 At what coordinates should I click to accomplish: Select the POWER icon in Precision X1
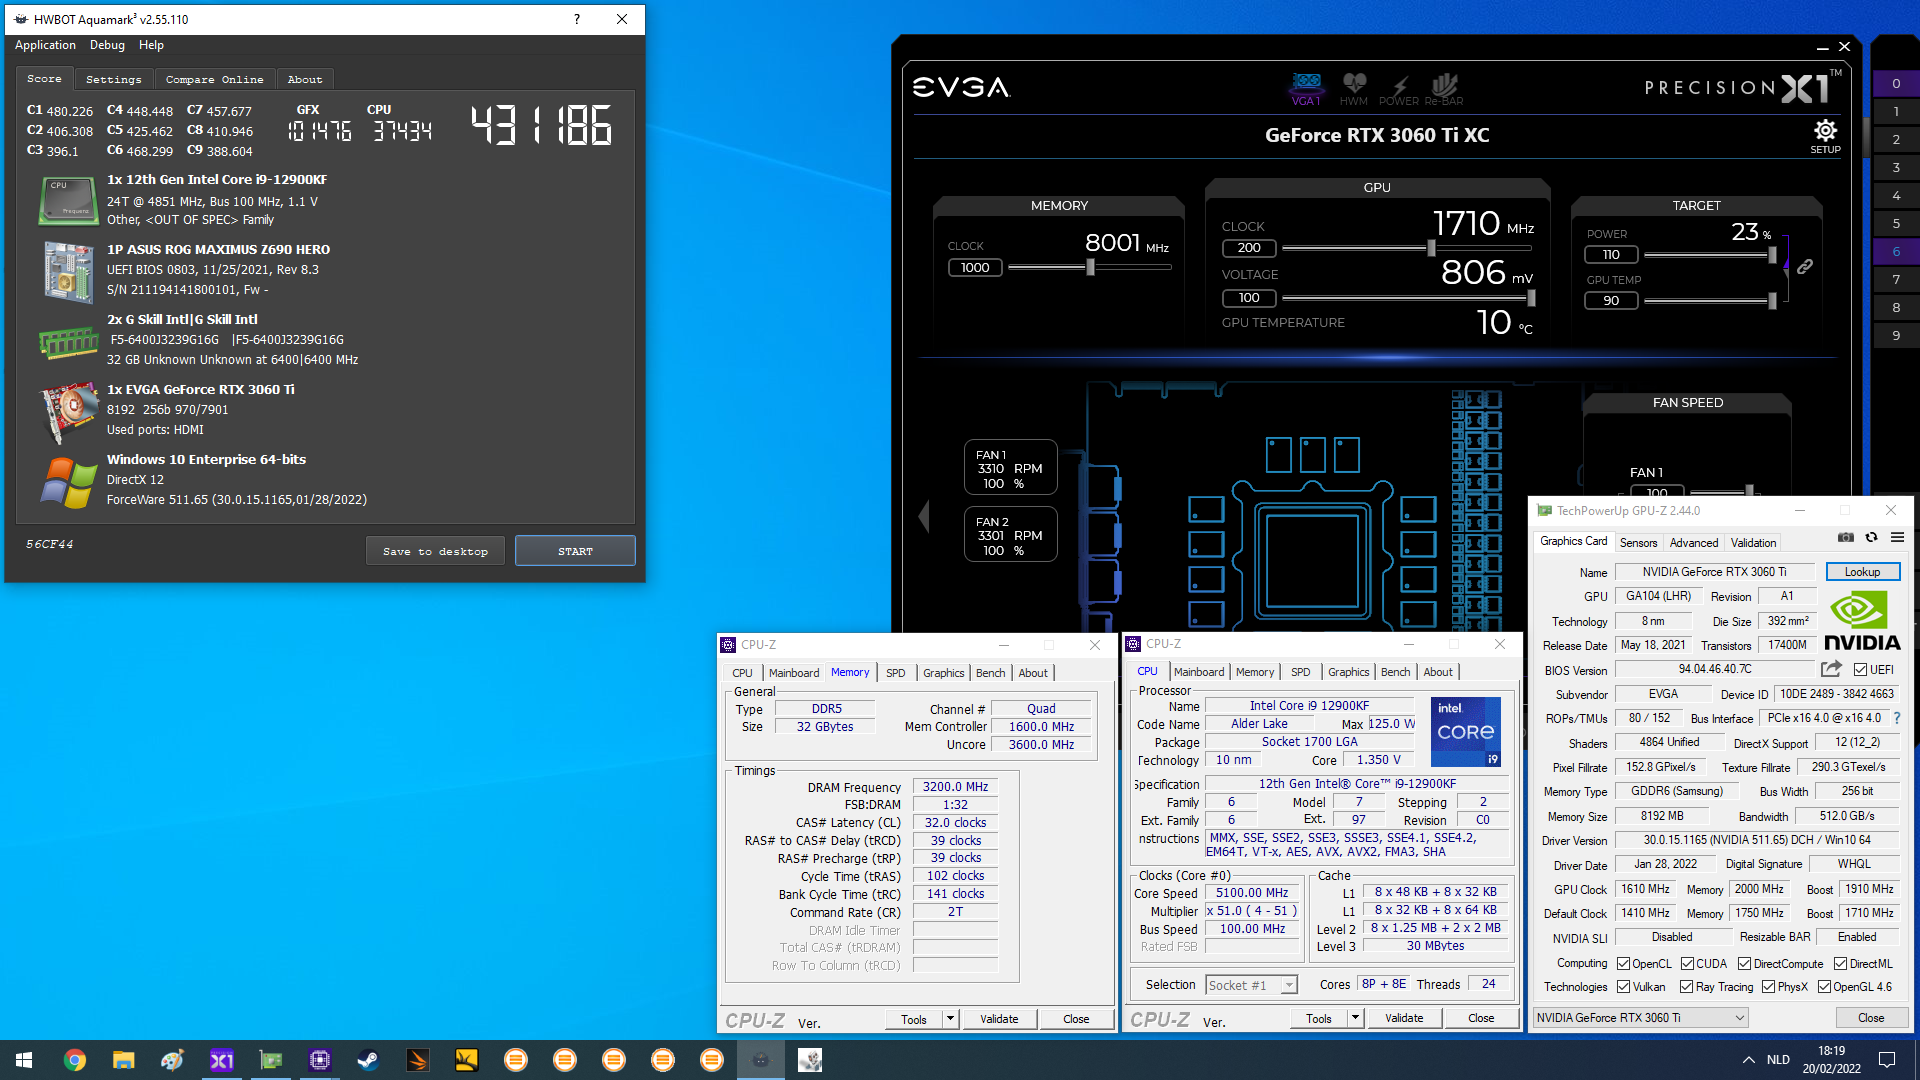click(x=1399, y=88)
